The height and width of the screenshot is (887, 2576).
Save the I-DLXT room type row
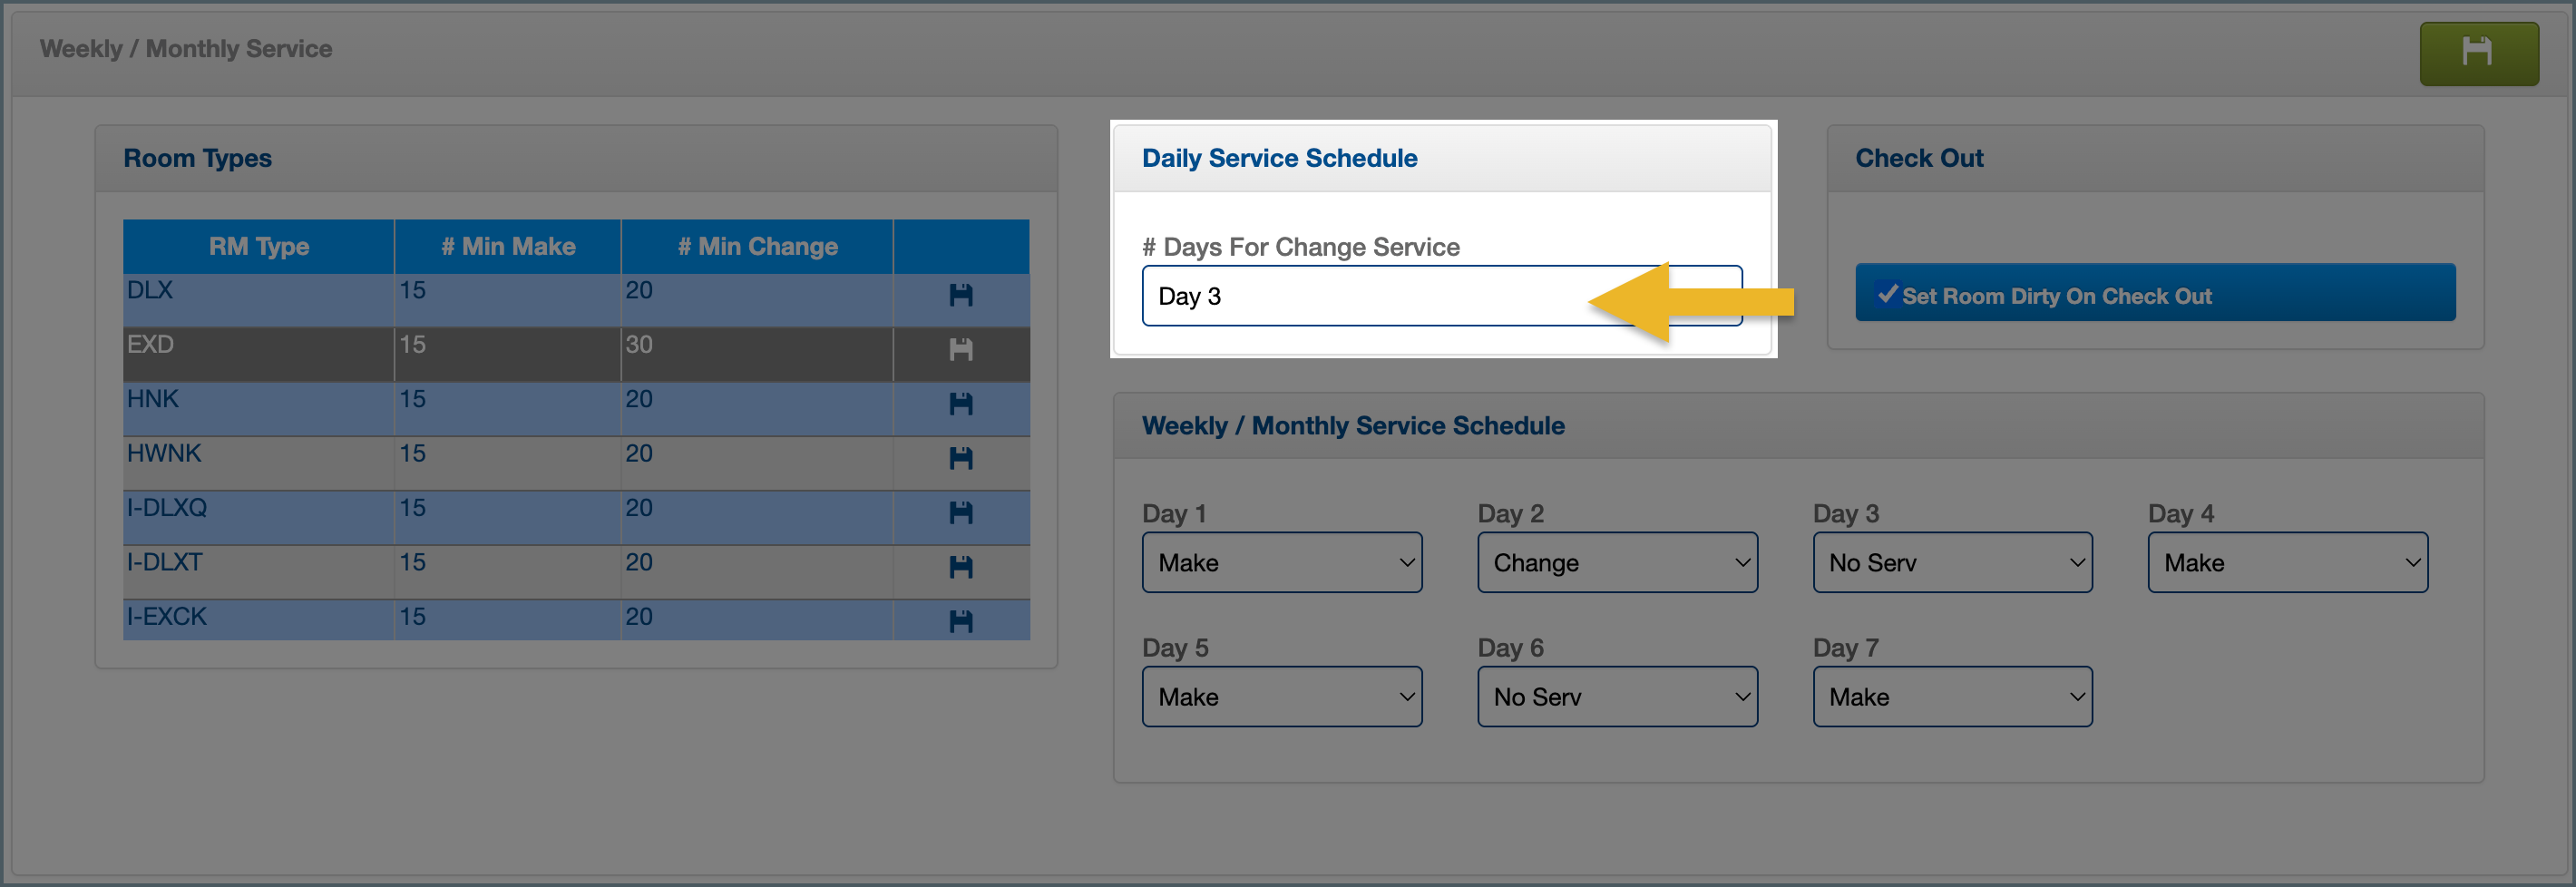(x=960, y=567)
